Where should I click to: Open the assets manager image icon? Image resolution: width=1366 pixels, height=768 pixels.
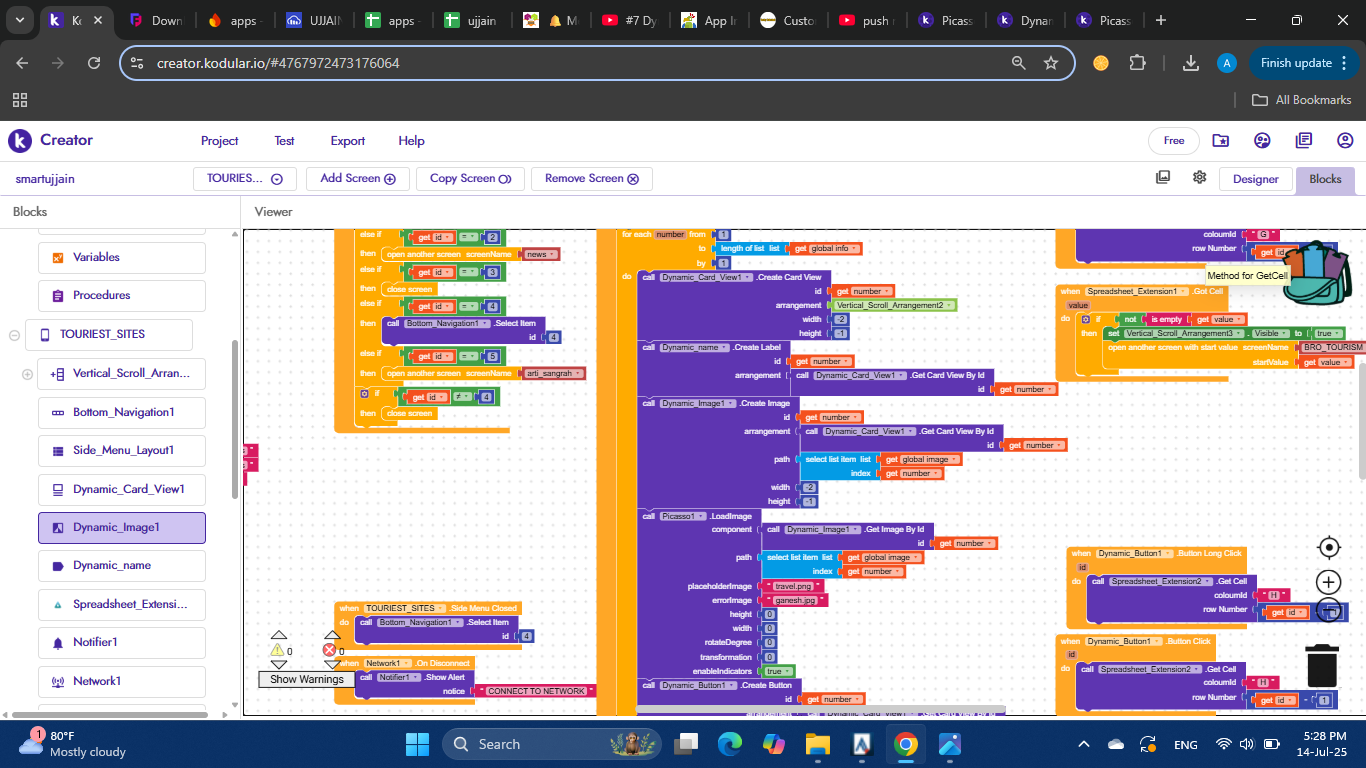pos(1163,178)
